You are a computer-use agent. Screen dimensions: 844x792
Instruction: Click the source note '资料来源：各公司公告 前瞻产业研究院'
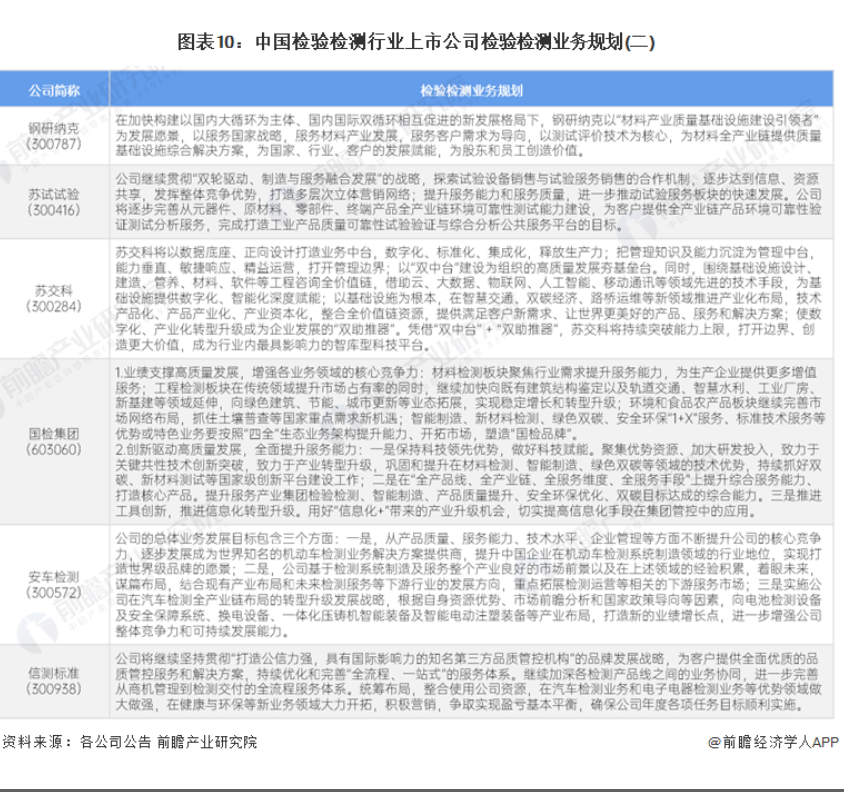pos(130,742)
